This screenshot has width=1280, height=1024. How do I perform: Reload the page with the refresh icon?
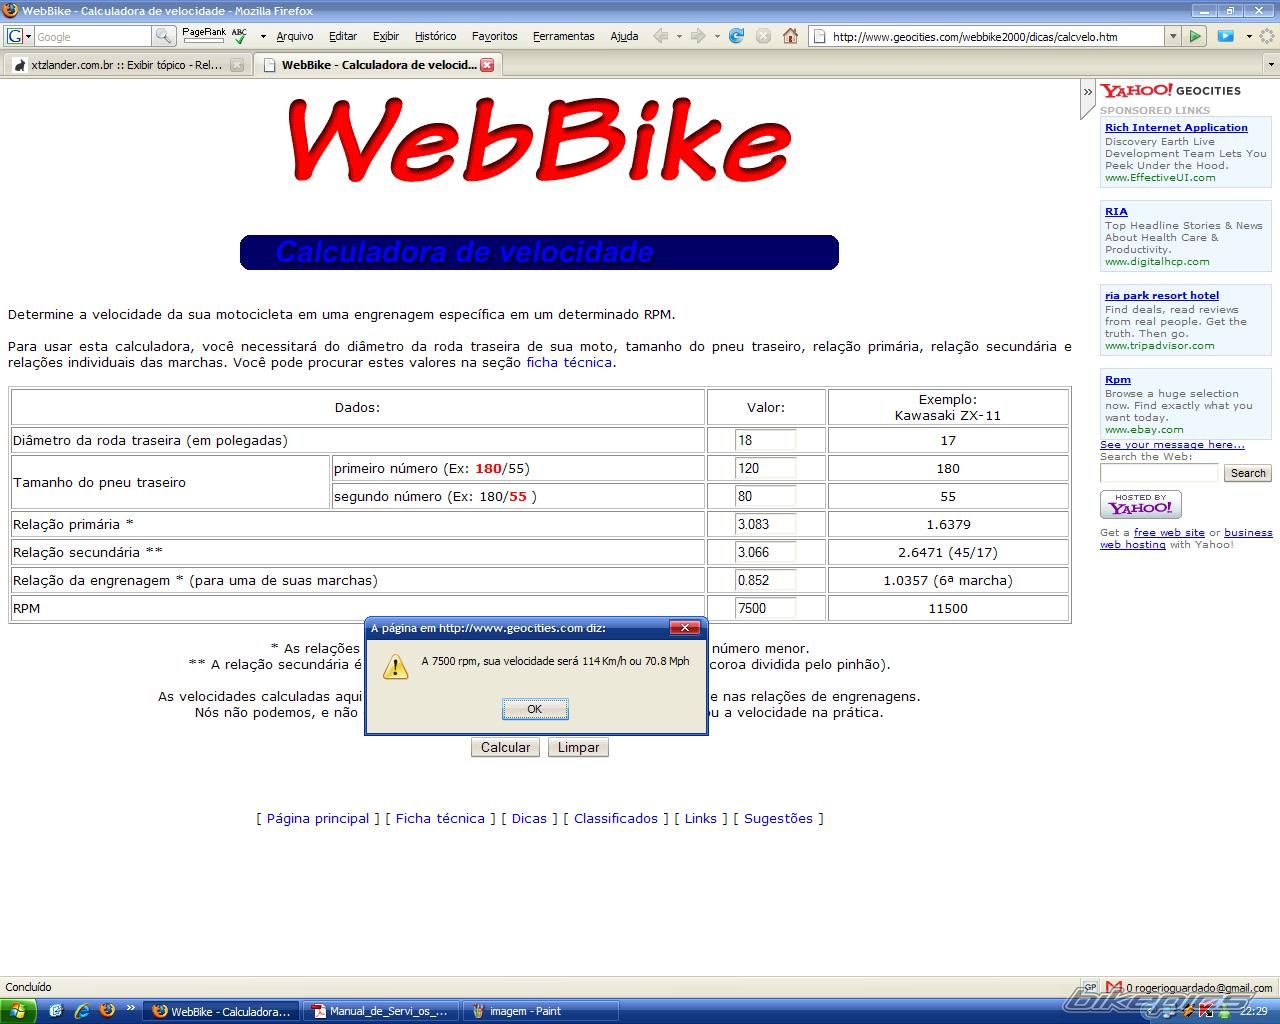click(736, 36)
